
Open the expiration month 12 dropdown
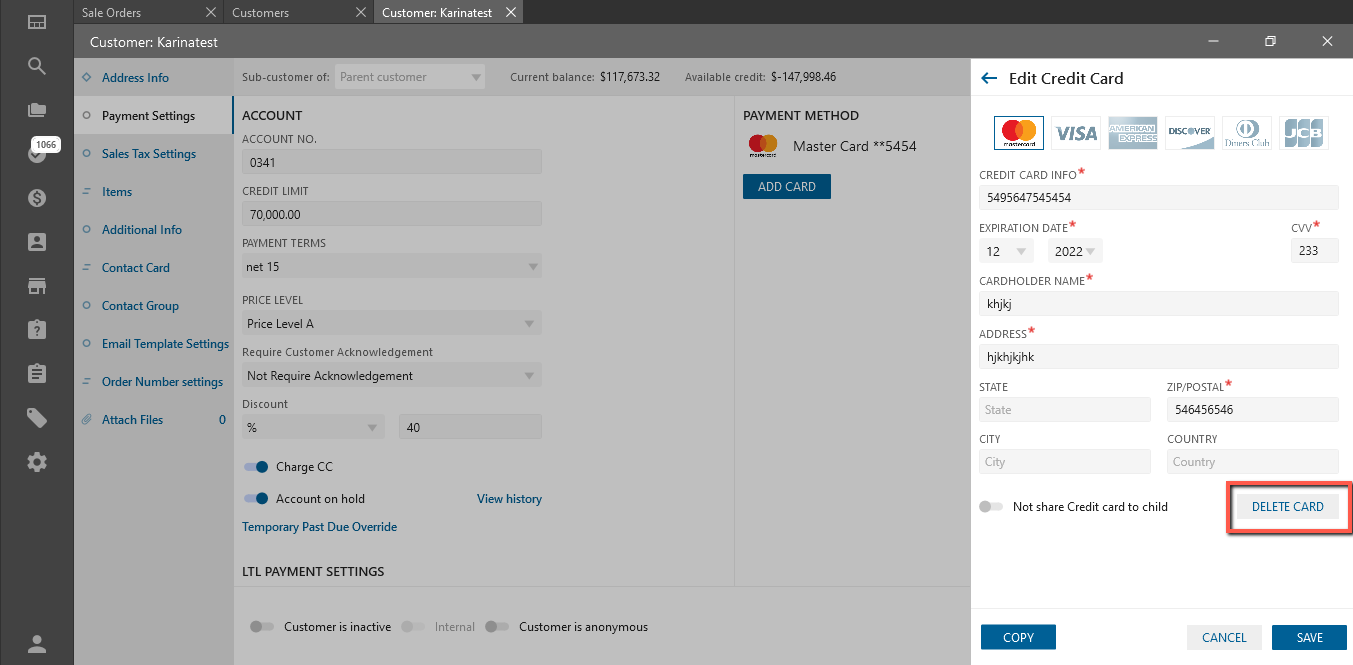1006,251
